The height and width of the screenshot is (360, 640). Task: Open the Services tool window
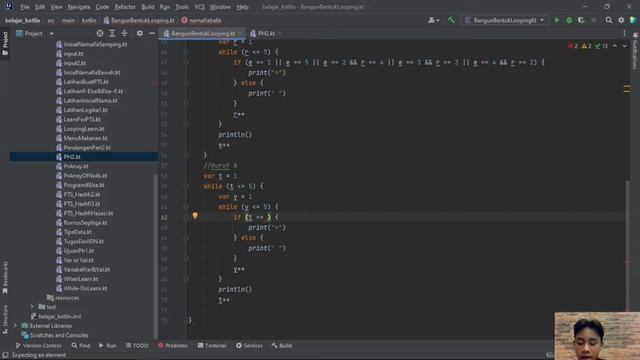(249, 346)
